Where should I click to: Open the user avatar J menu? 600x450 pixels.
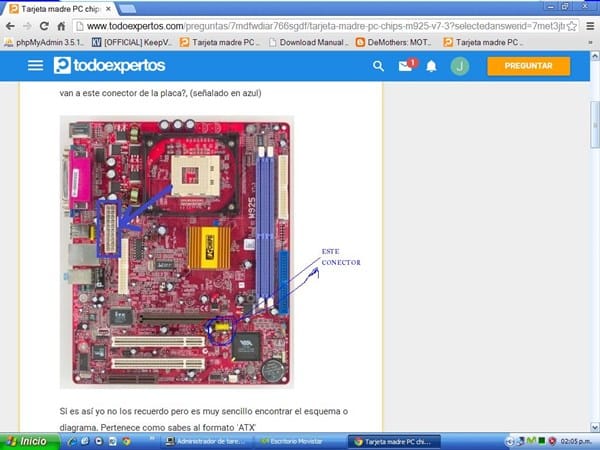[460, 66]
